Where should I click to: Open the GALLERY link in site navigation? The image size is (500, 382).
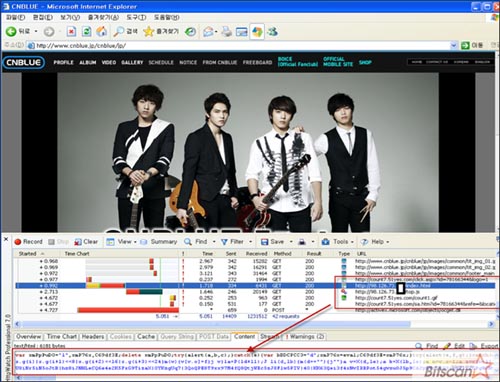point(132,62)
